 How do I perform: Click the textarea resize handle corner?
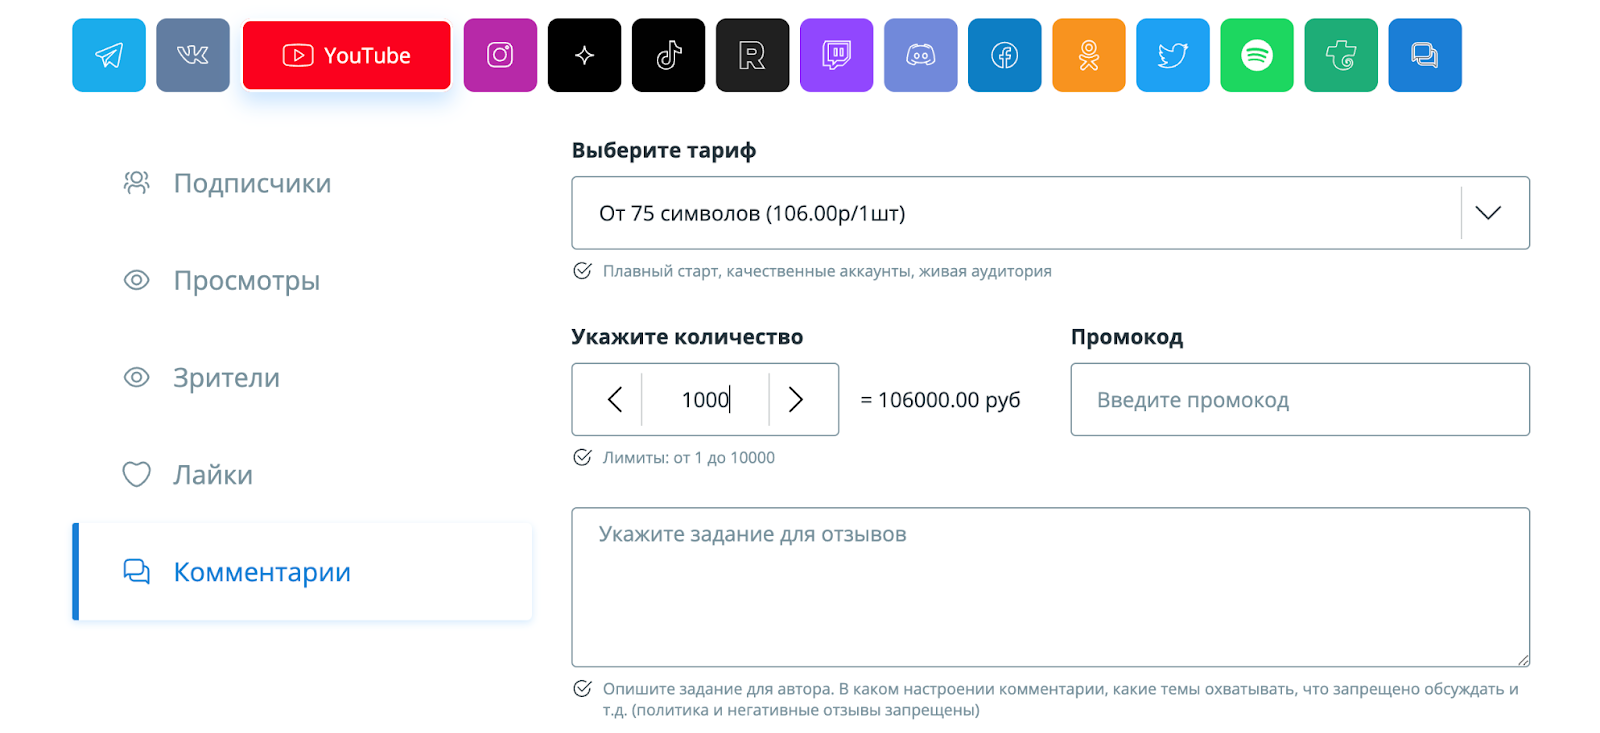[x=1523, y=660]
